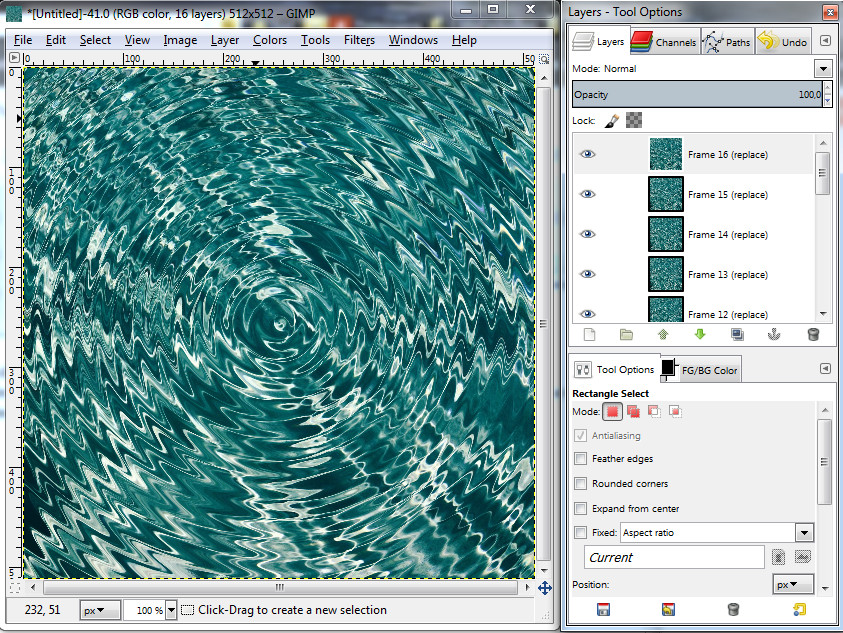This screenshot has height=633, width=843.
Task: Toggle Expand from center
Action: tap(580, 508)
